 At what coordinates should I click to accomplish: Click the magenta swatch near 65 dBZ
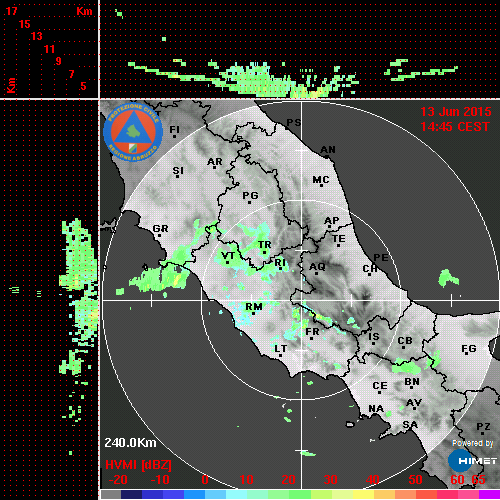click(x=489, y=494)
